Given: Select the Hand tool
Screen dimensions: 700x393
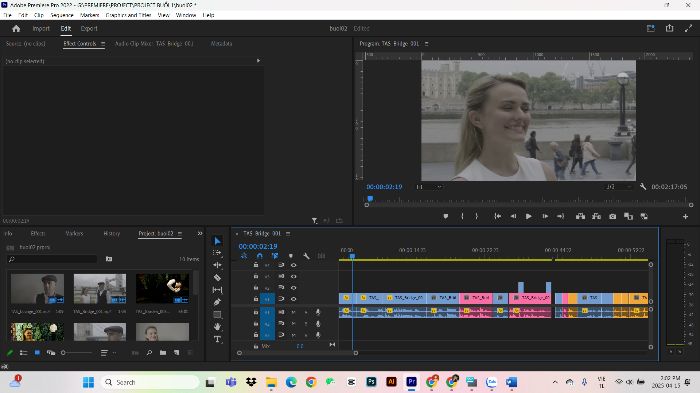Looking at the screenshot, I should click(217, 327).
